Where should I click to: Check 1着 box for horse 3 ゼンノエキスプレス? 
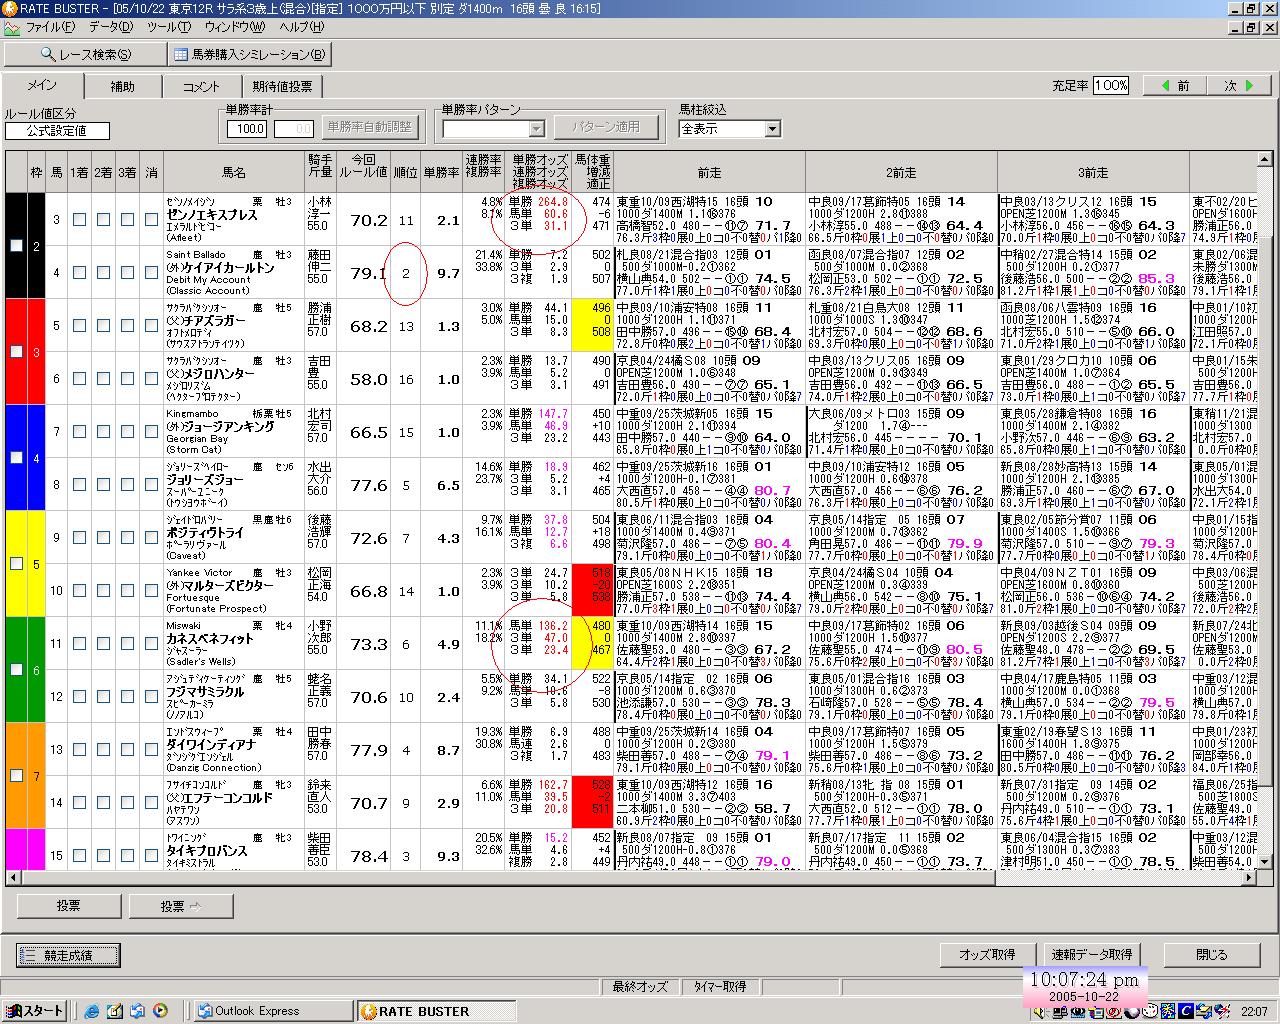point(79,220)
